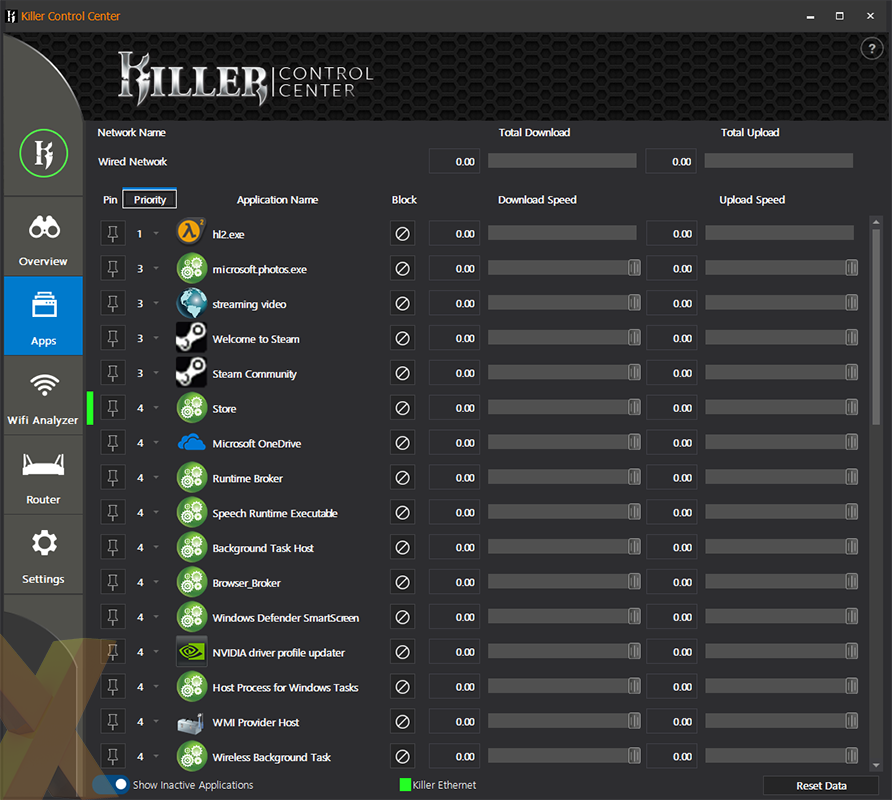The width and height of the screenshot is (892, 800).
Task: Toggle Show Inactive Applications
Action: click(x=111, y=785)
